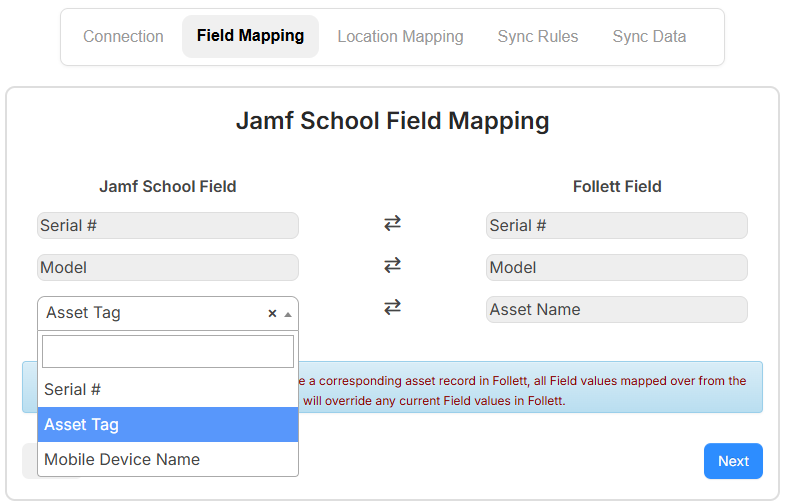
Task: Click the swap arrows icon in Serial # row
Action: pyautogui.click(x=392, y=223)
